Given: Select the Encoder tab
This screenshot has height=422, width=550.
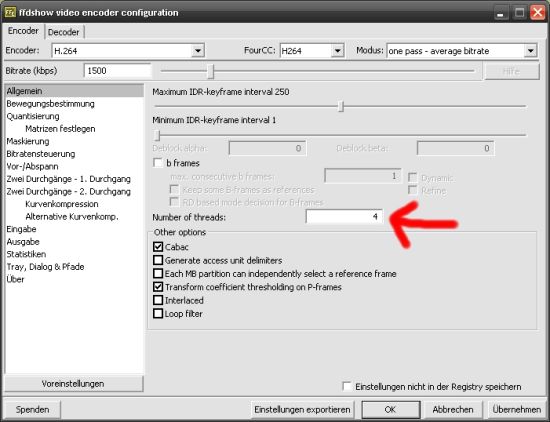Looking at the screenshot, I should 23,31.
